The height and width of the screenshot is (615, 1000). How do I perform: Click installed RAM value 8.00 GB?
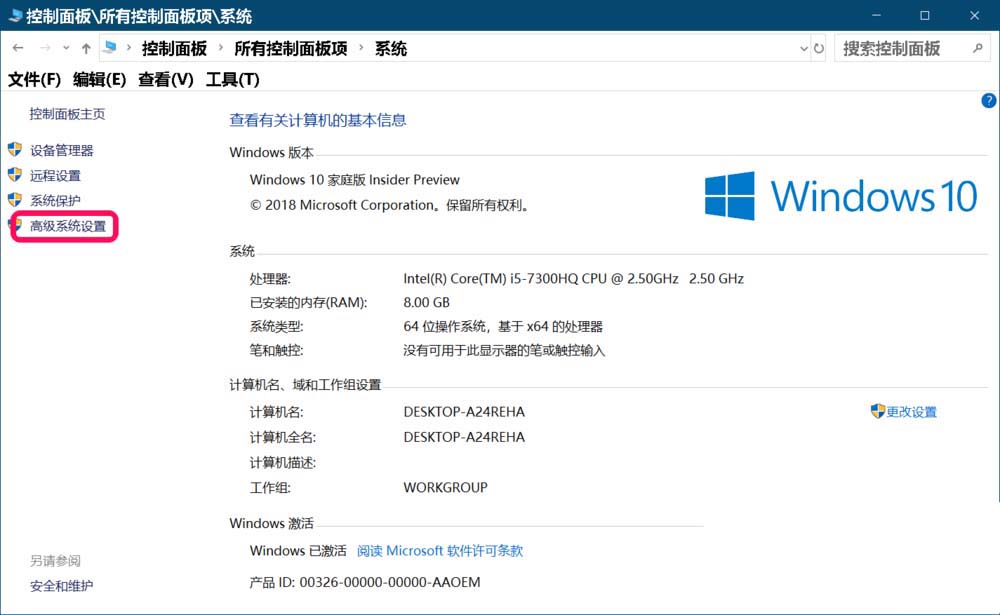[427, 302]
